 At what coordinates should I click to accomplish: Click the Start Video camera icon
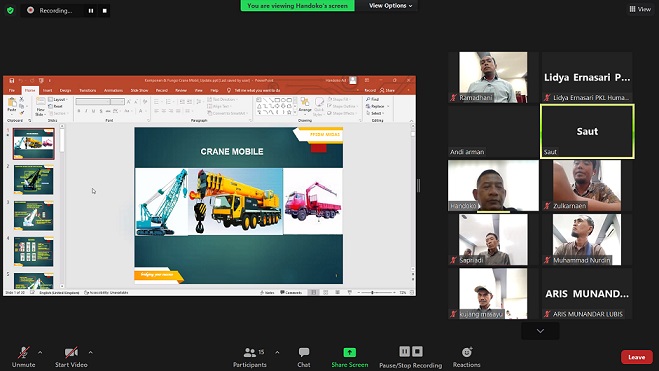point(71,352)
